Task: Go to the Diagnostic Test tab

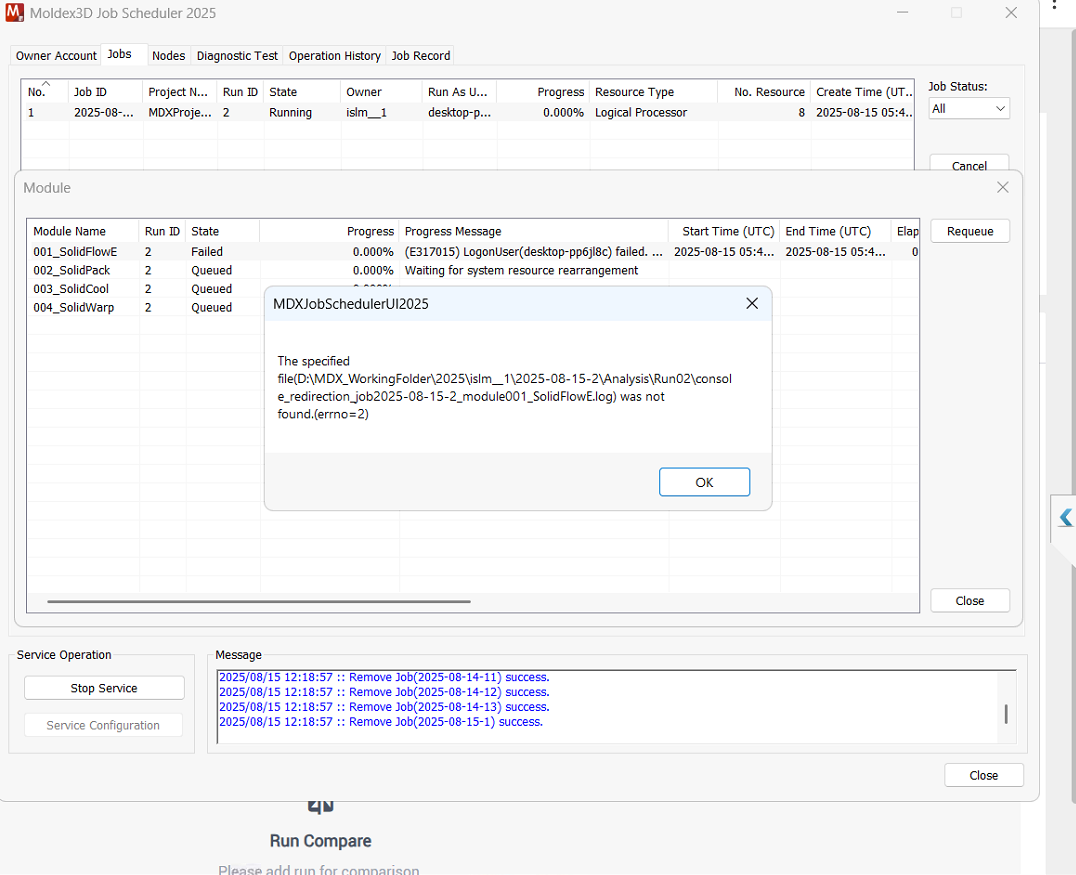Action: 237,56
